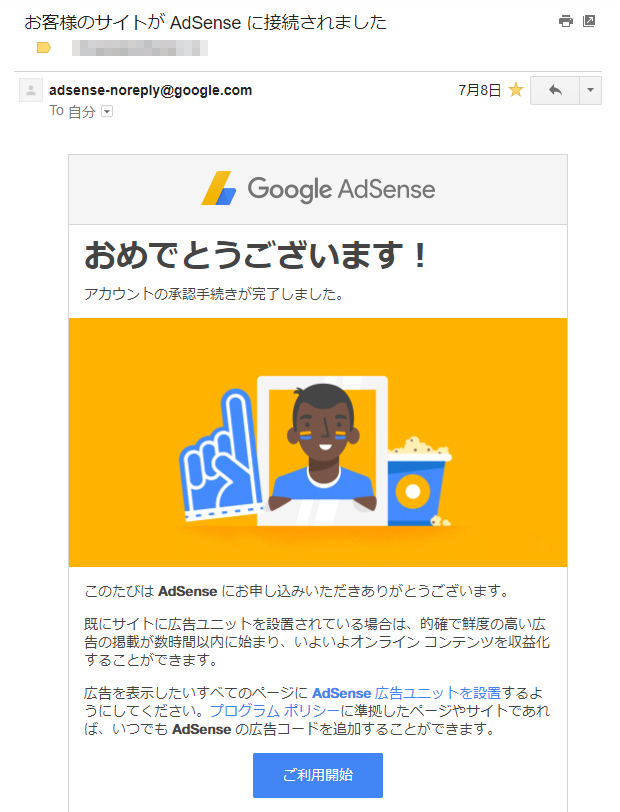This screenshot has width=620, height=812.
Task: Click the yellow label tag icon
Action: tap(44, 48)
